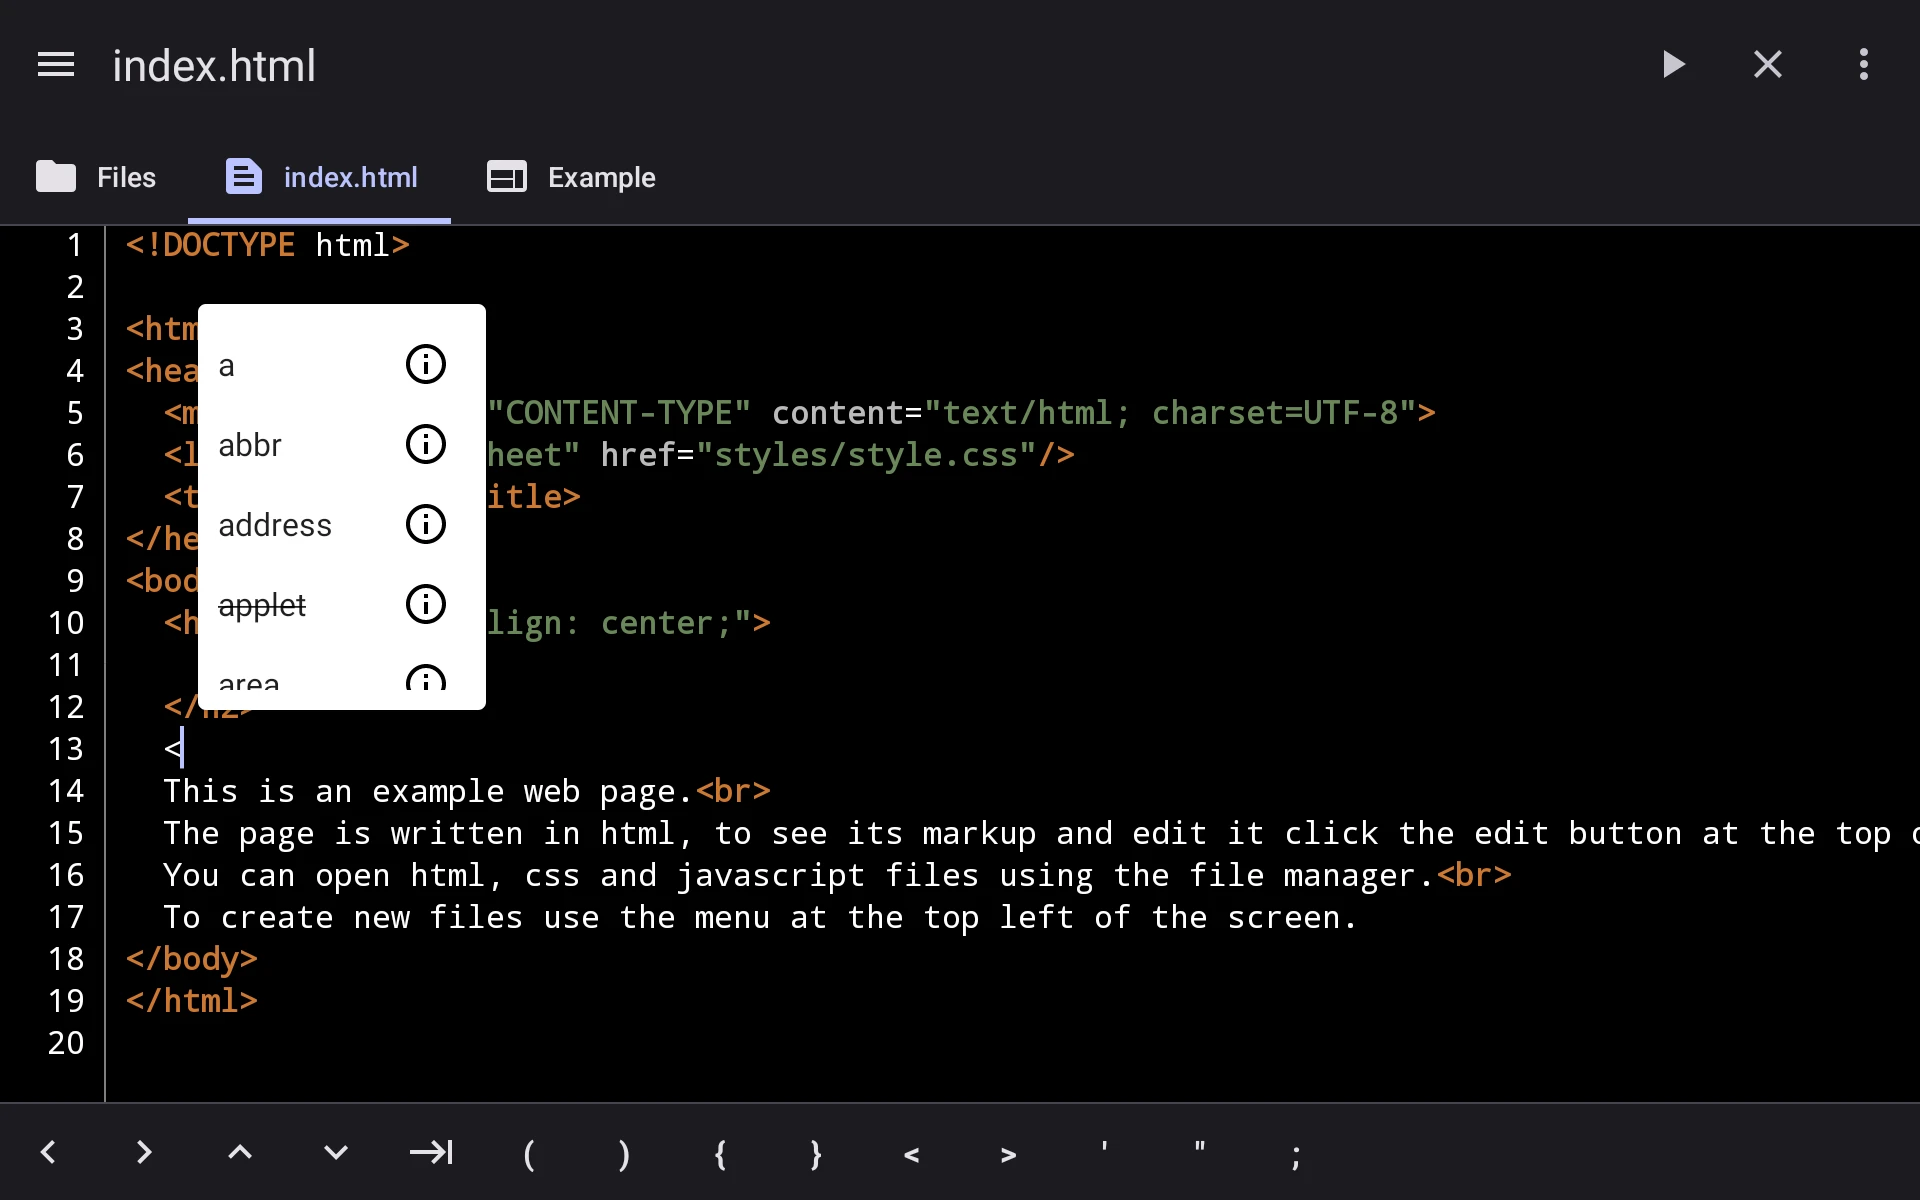Move cursor left with arrow key

pos(48,1152)
